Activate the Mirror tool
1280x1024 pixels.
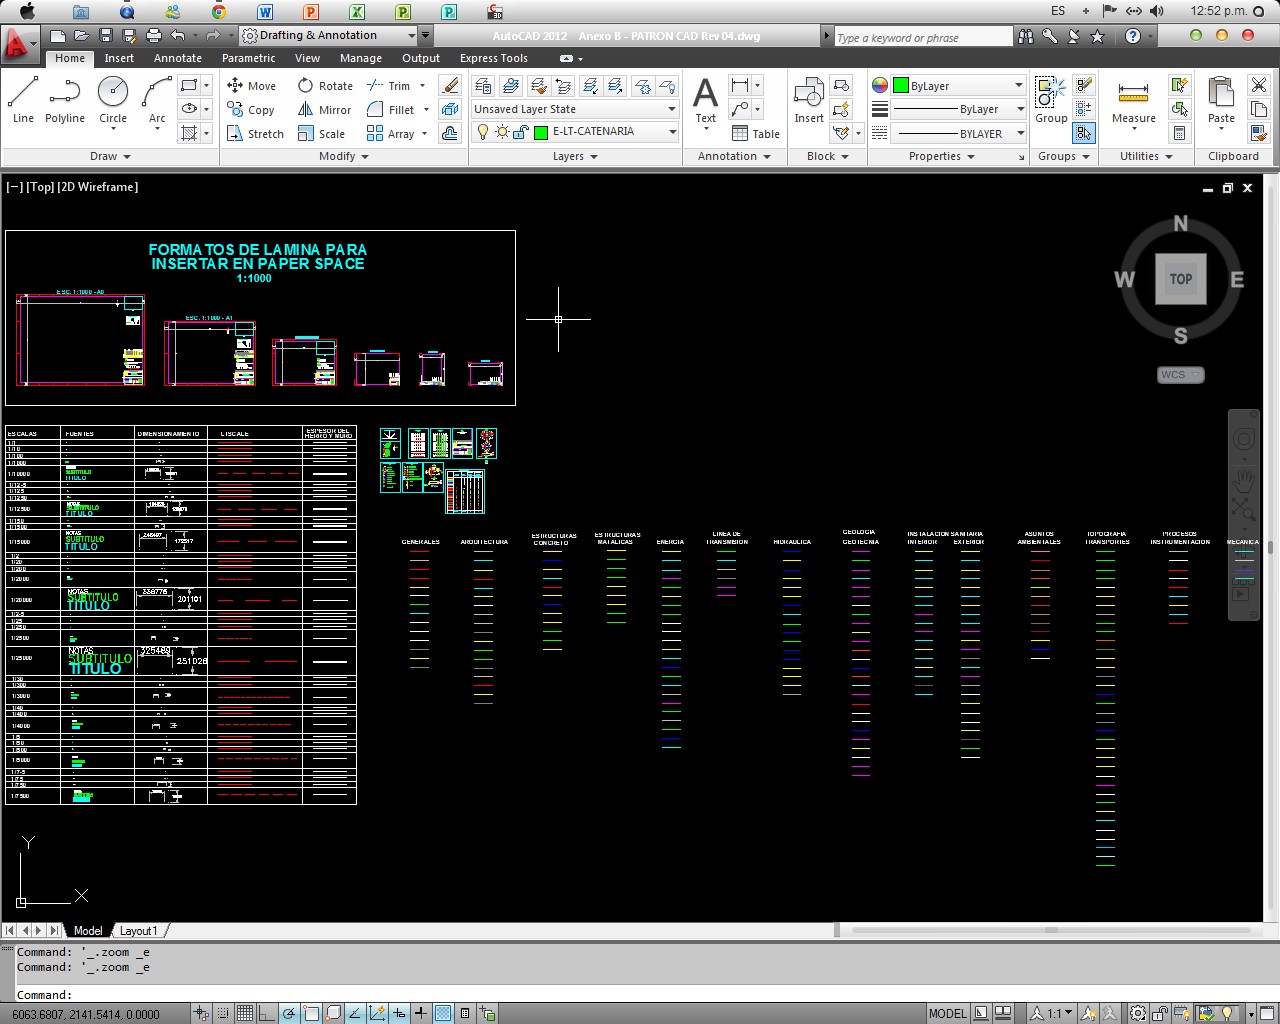coord(325,110)
